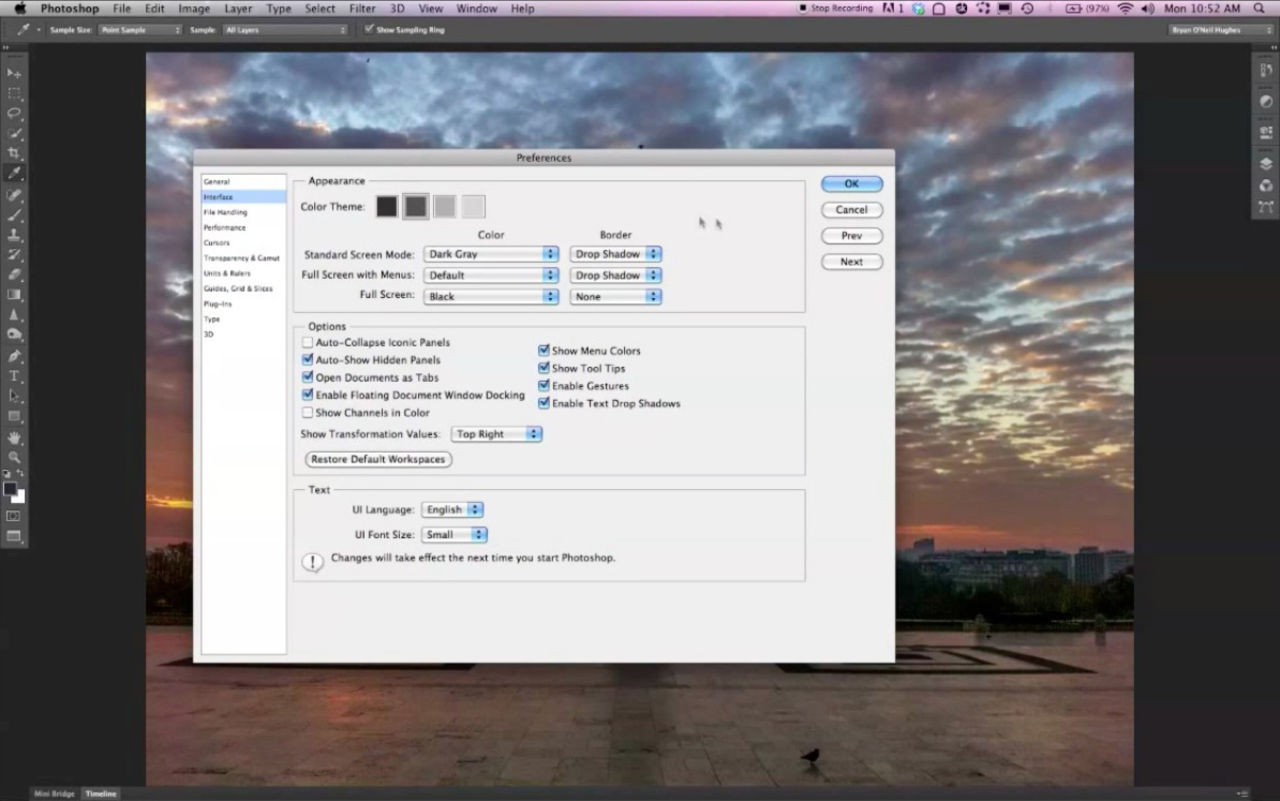Expand the UI Font Size dropdown
Viewport: 1280px width, 801px height.
tap(454, 535)
